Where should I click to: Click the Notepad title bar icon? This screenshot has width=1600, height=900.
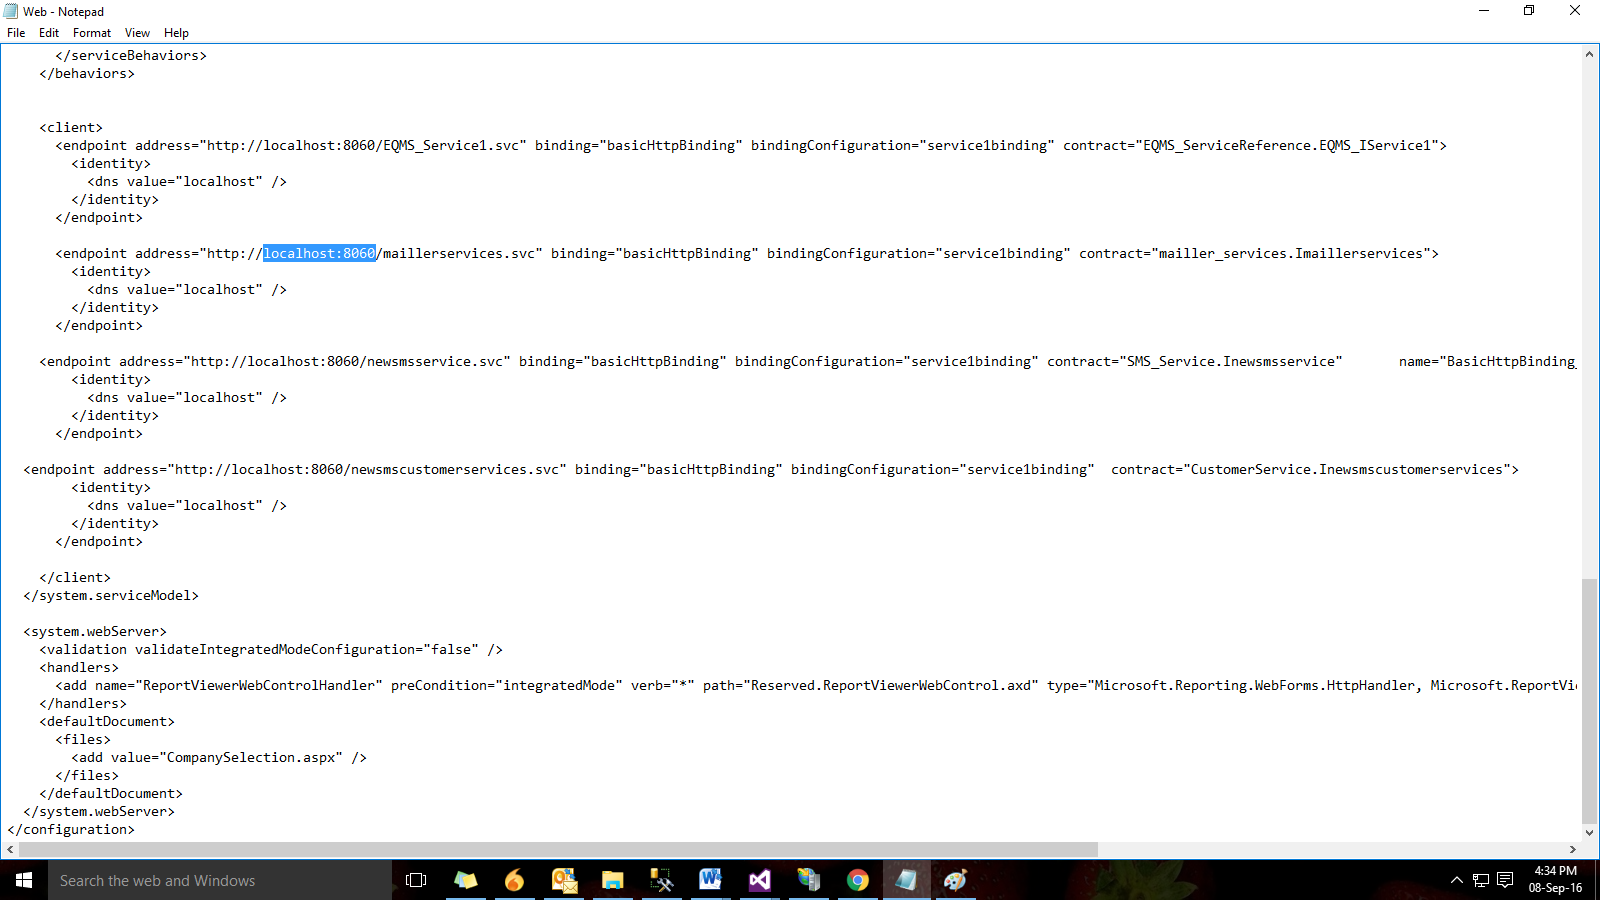tap(11, 11)
